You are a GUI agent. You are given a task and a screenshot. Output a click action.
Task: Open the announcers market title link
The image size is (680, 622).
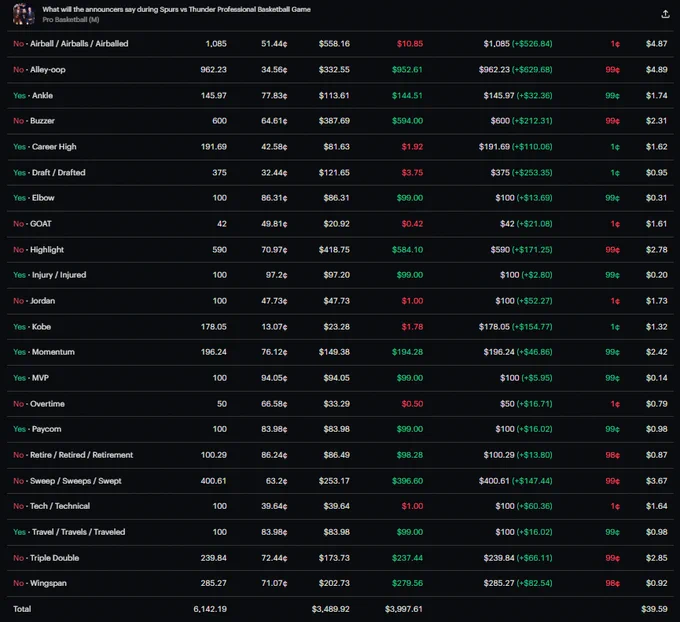coord(176,9)
